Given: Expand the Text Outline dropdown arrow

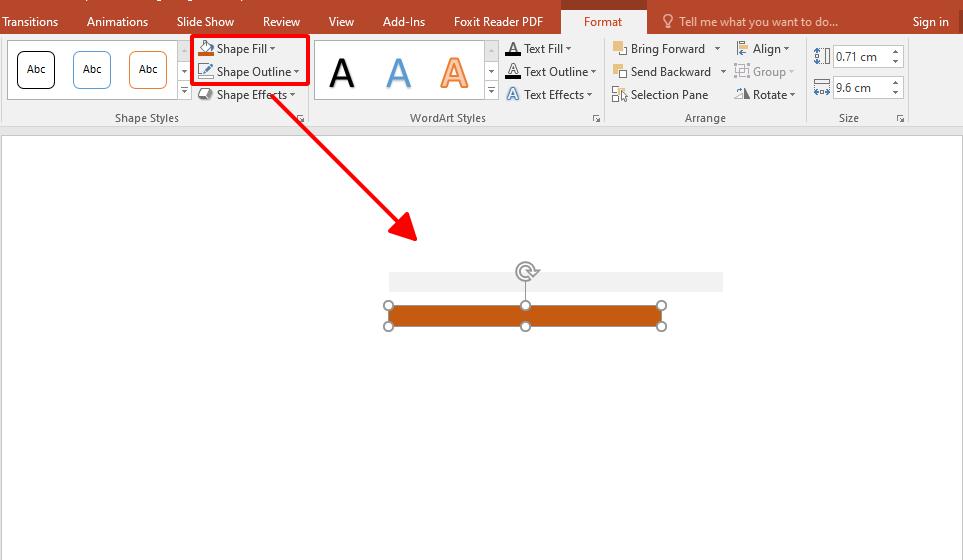Looking at the screenshot, I should pyautogui.click(x=593, y=72).
